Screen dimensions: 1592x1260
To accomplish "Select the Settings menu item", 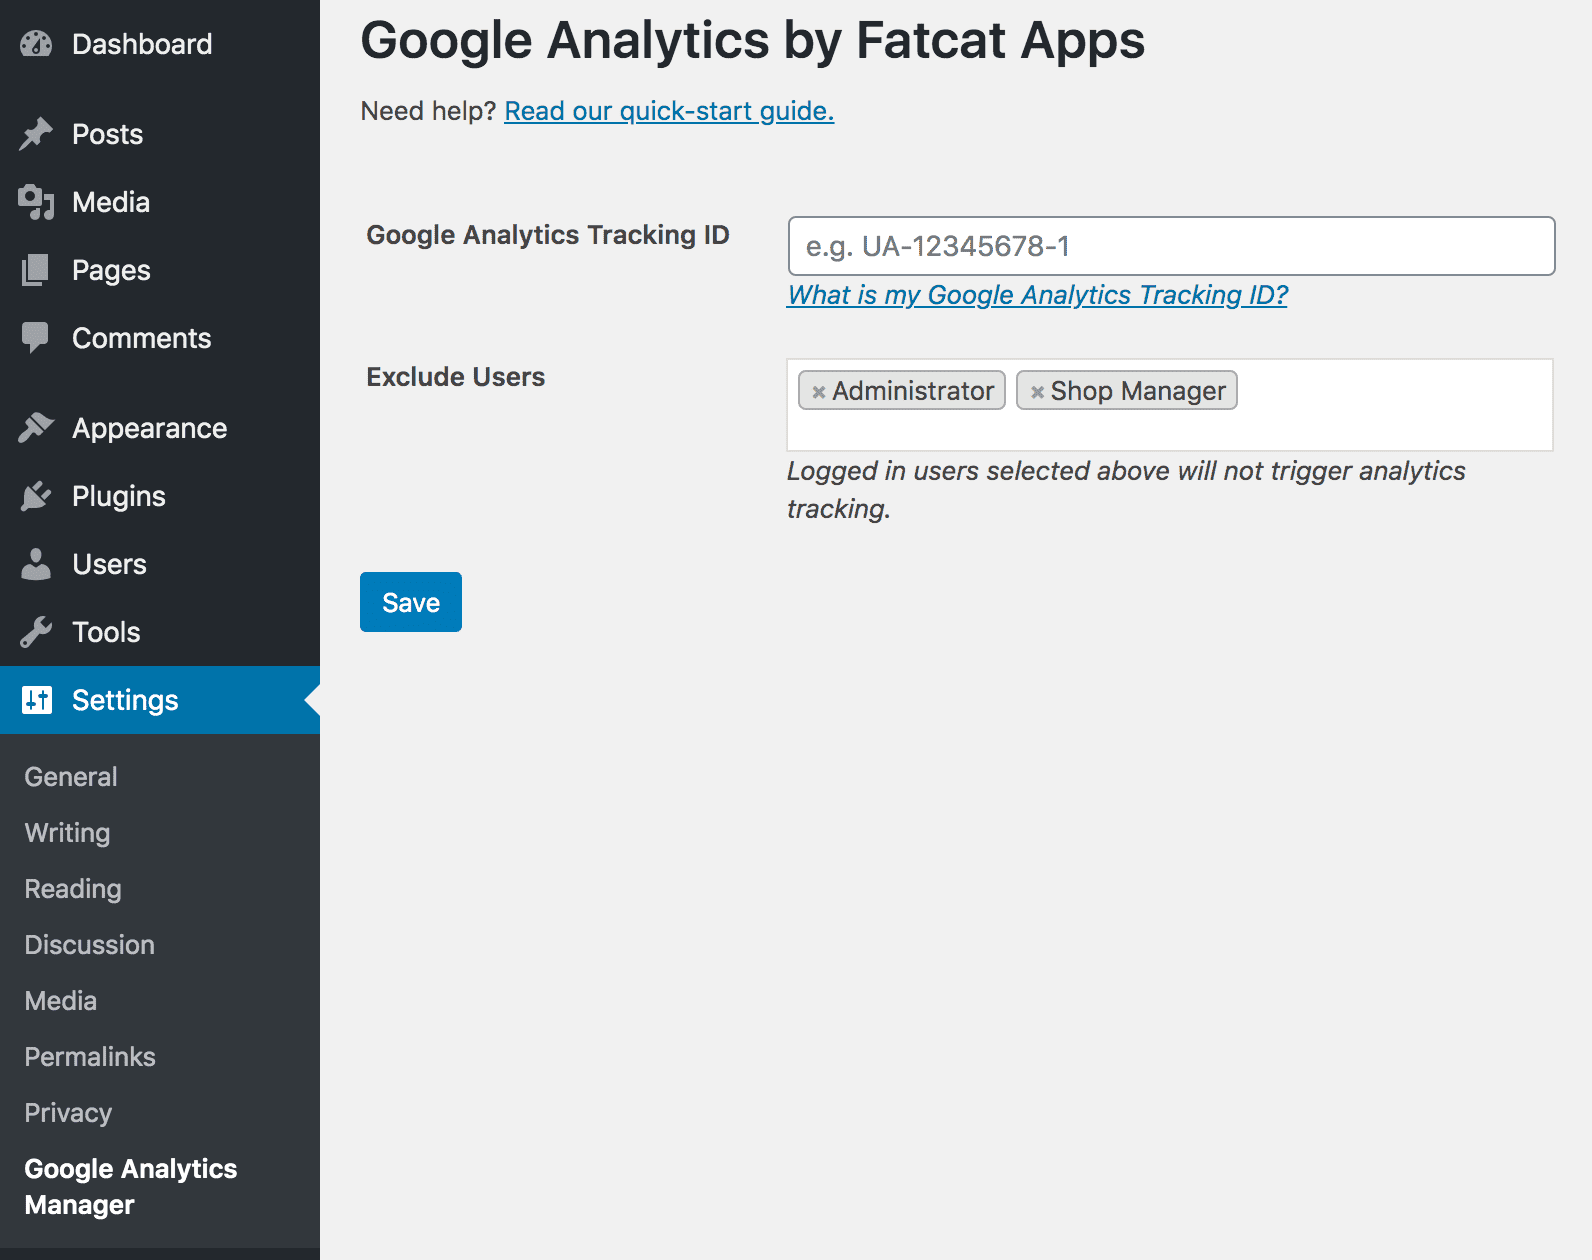I will click(160, 700).
